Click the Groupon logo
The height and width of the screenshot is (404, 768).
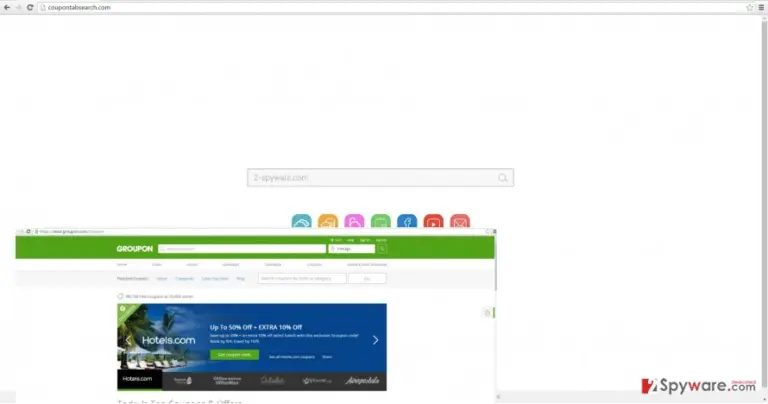tap(135, 249)
